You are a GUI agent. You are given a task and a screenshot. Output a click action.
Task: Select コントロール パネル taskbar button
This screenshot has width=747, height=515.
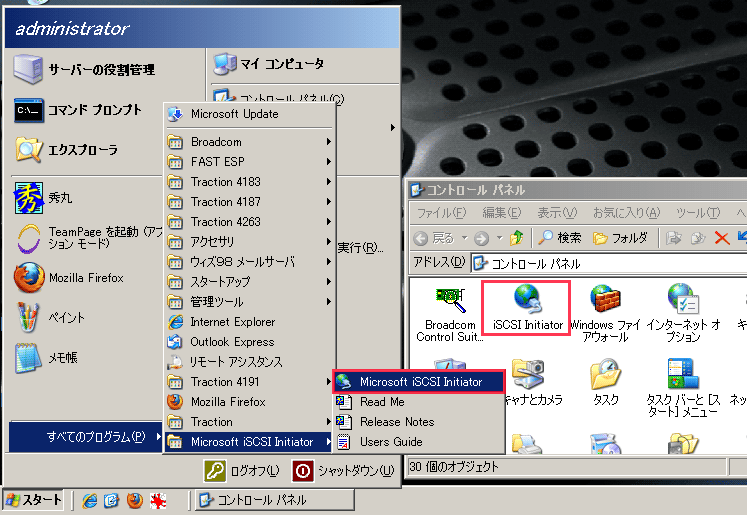[x=275, y=500]
